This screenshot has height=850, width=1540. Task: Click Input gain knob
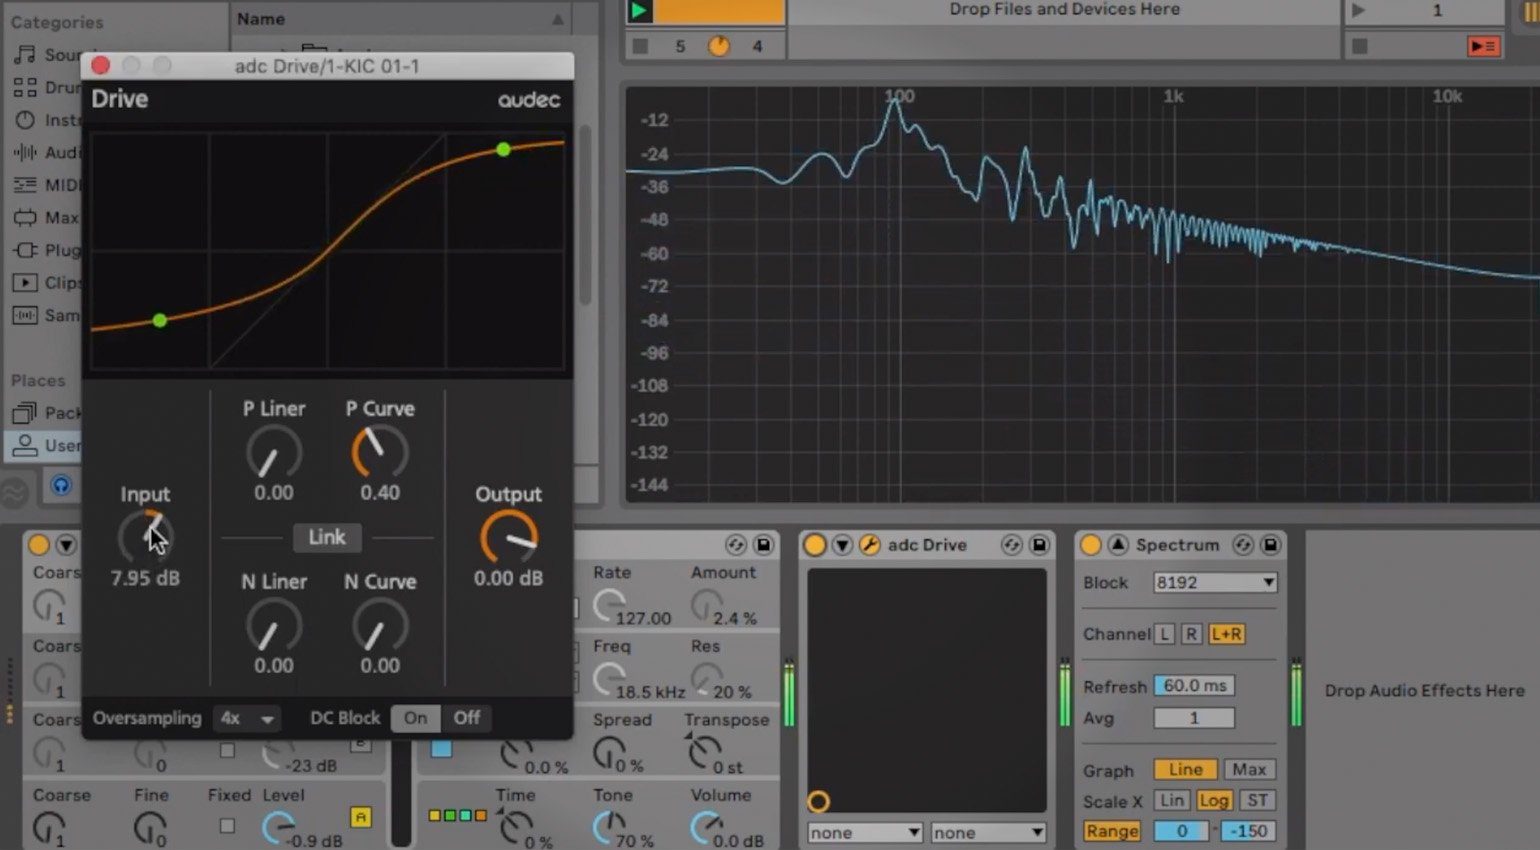(145, 537)
